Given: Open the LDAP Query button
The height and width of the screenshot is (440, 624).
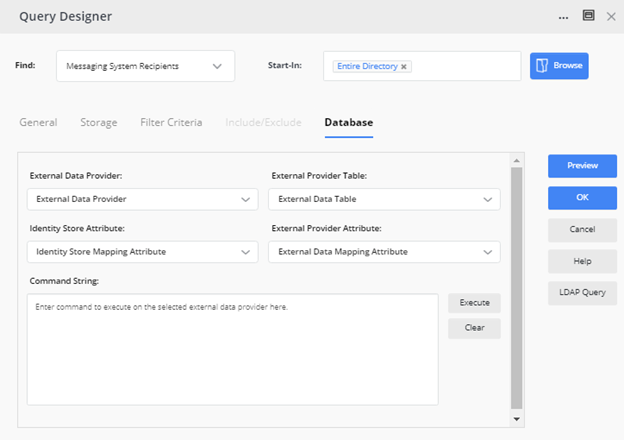Looking at the screenshot, I should (x=582, y=293).
